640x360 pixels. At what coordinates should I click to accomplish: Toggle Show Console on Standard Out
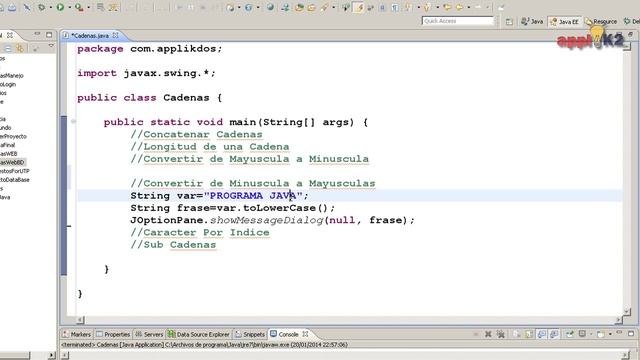[x=542, y=334]
